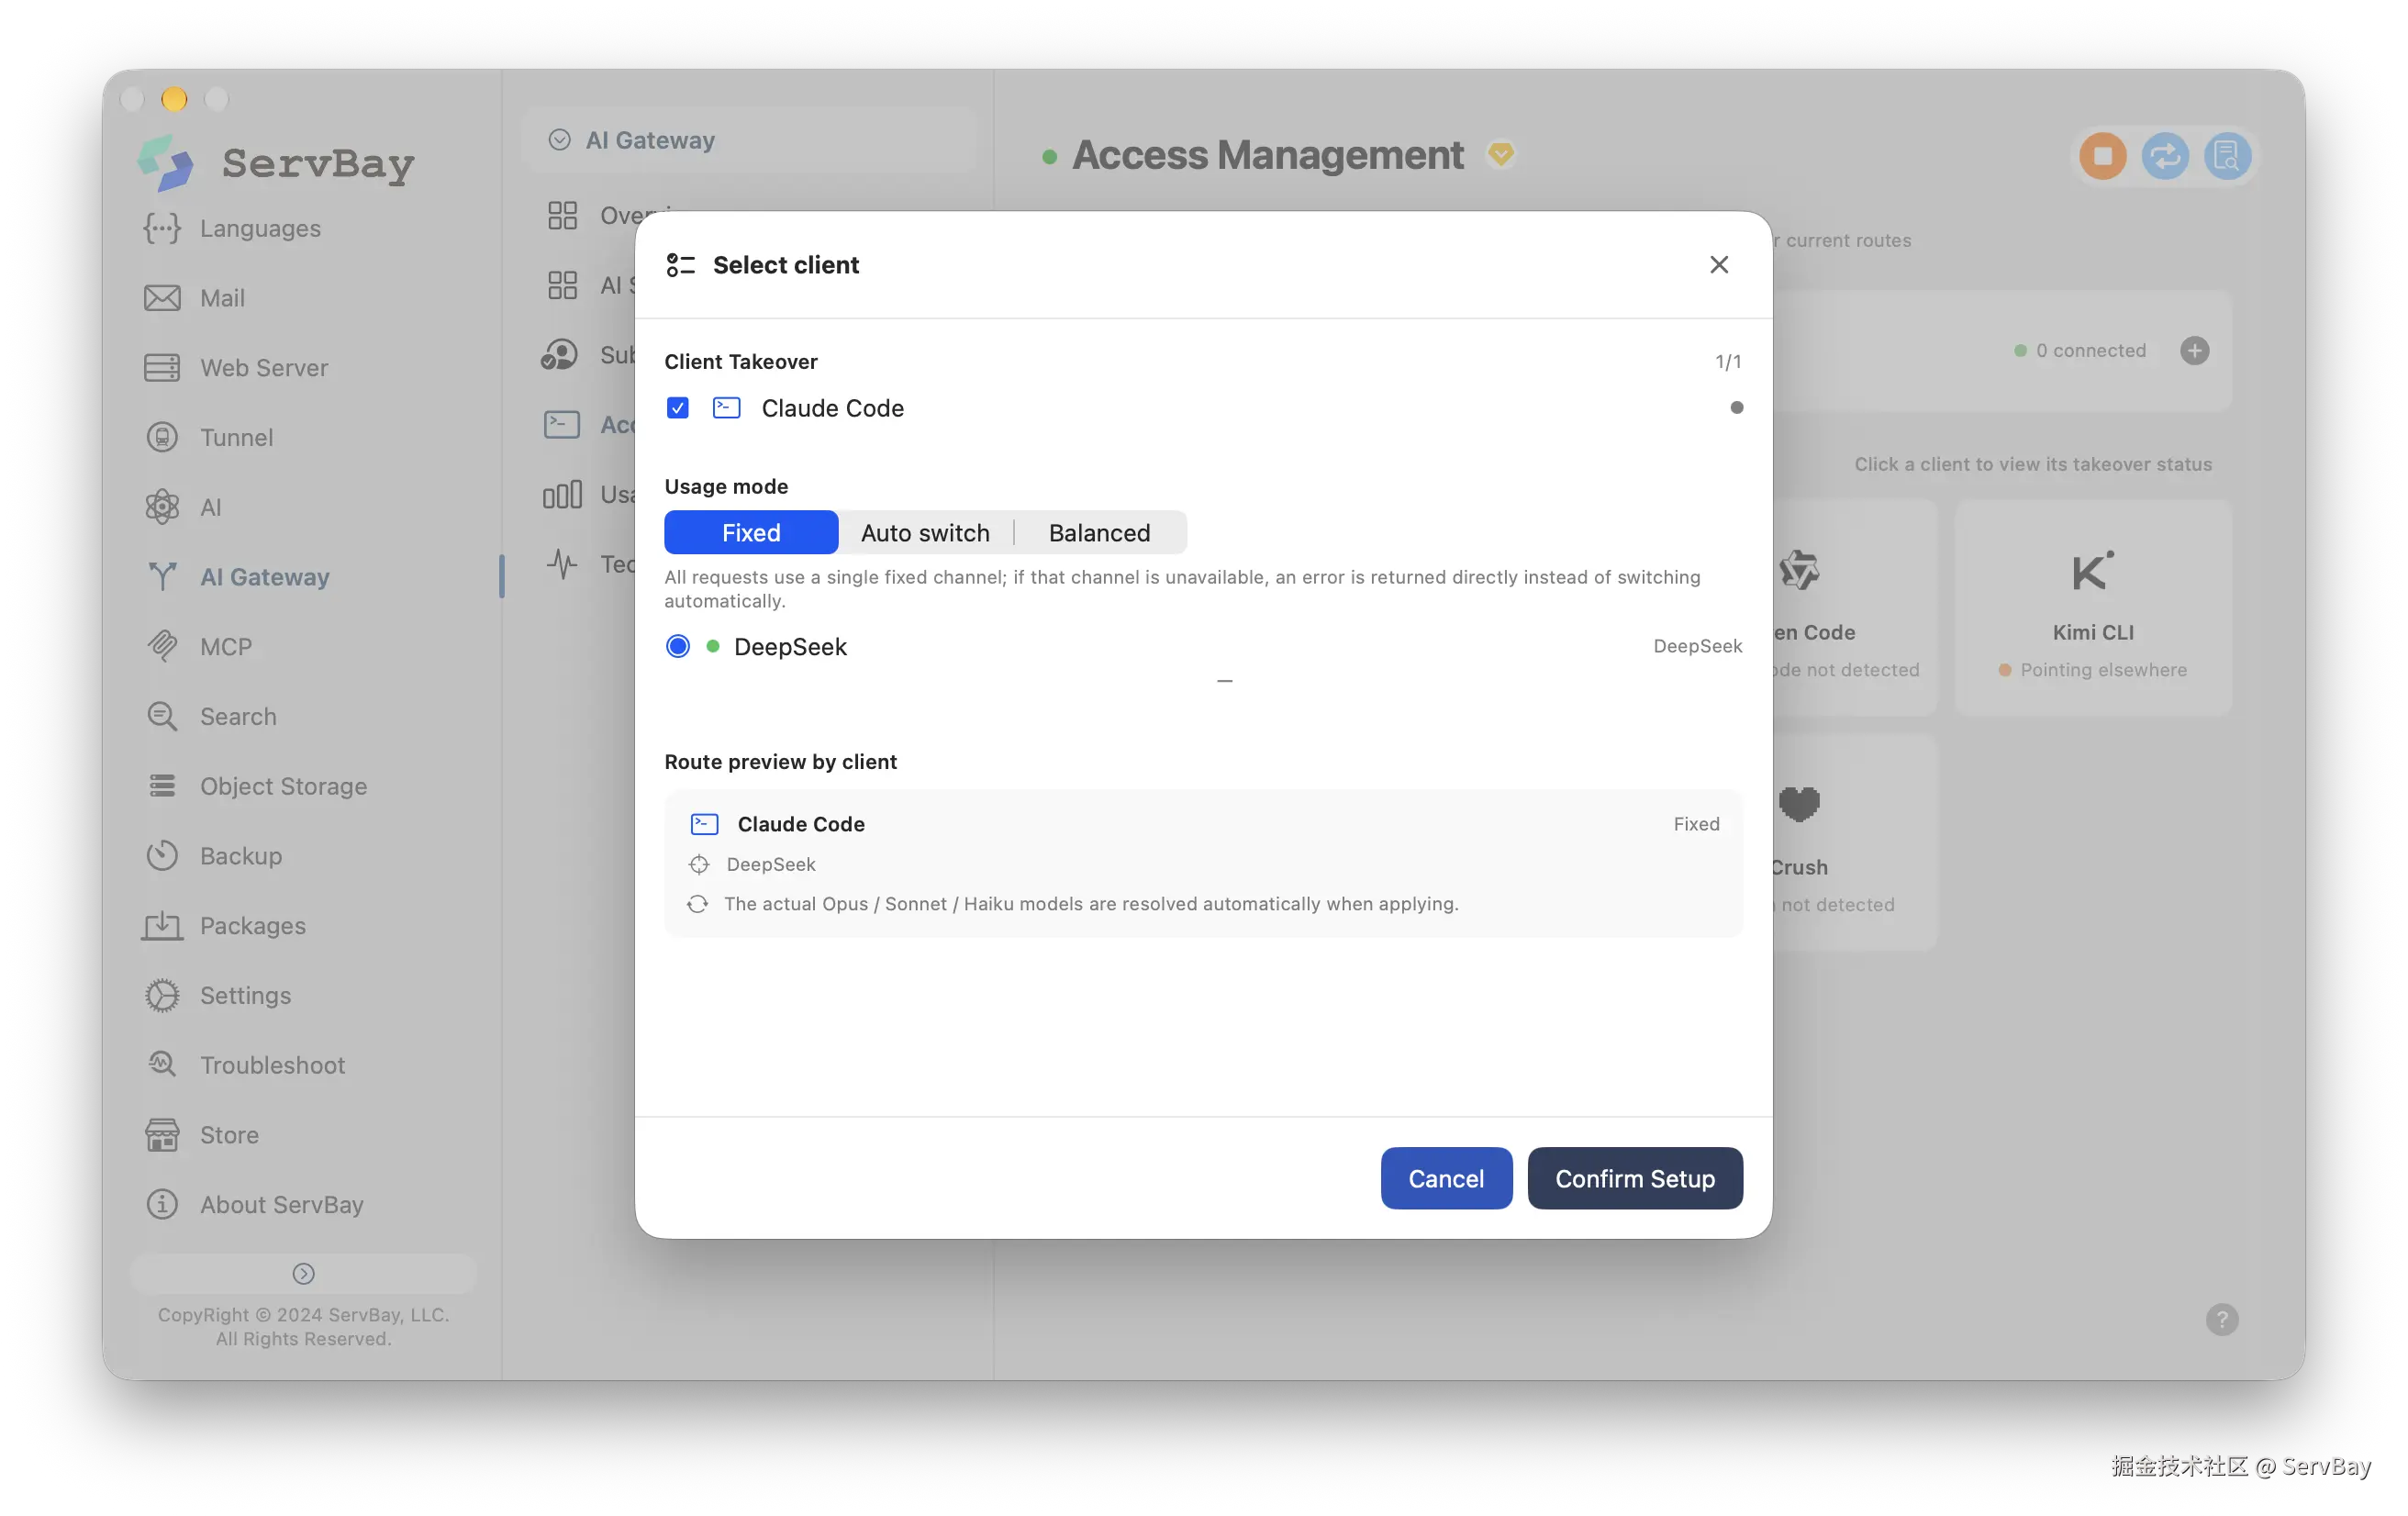This screenshot has height=1516, width=2408.
Task: Click the orange stop button in header
Action: (2103, 157)
